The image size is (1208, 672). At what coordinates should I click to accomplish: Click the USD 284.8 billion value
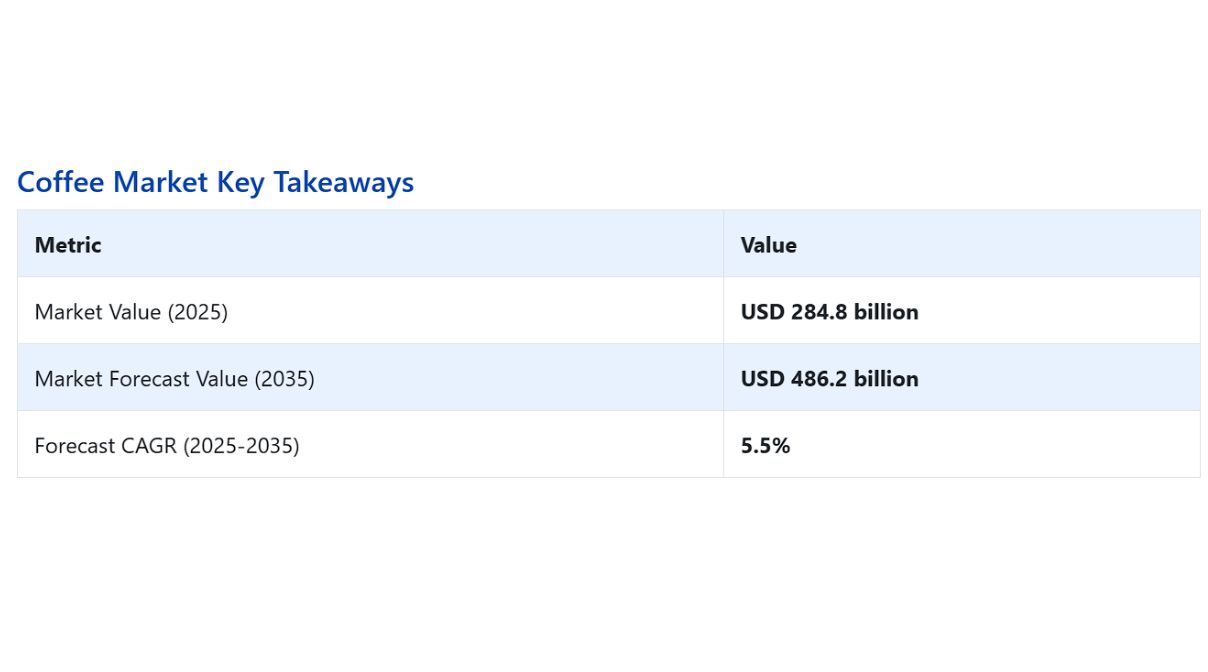(x=829, y=312)
